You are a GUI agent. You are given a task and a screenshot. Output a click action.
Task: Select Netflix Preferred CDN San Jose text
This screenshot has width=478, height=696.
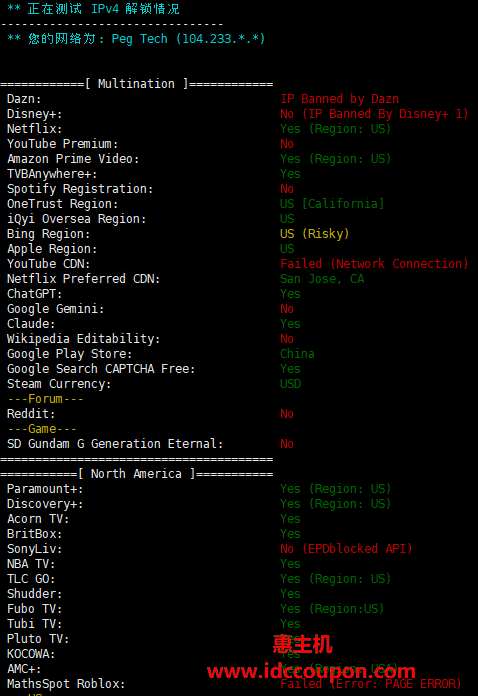(x=322, y=279)
